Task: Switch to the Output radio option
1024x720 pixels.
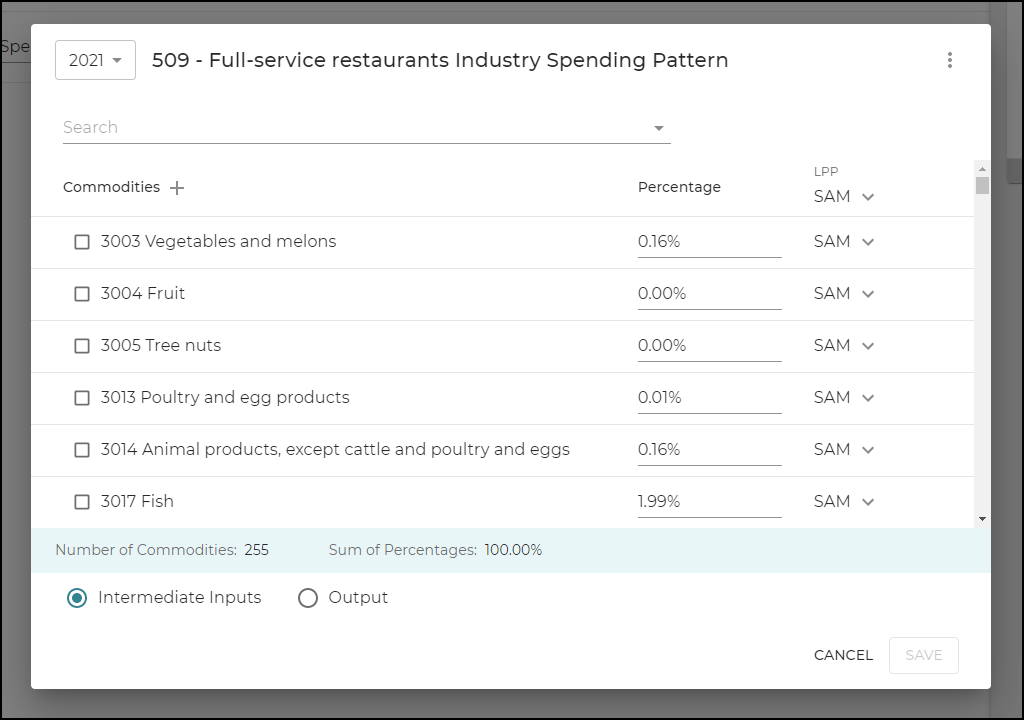Action: (x=308, y=597)
